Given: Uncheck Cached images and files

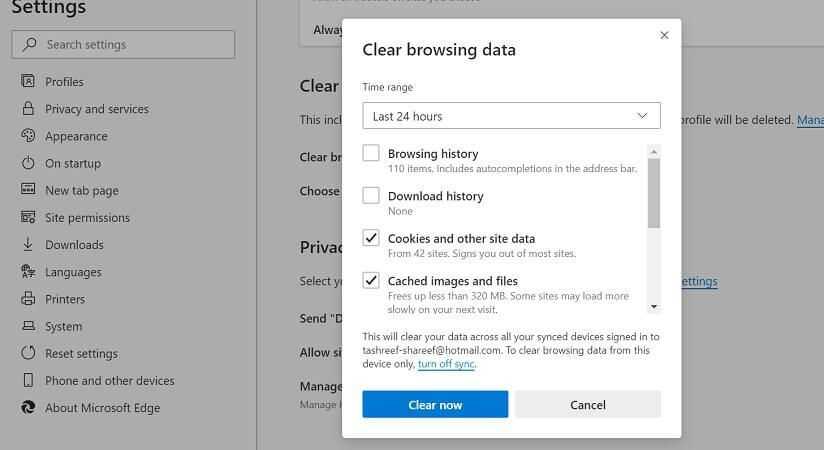Looking at the screenshot, I should [371, 281].
